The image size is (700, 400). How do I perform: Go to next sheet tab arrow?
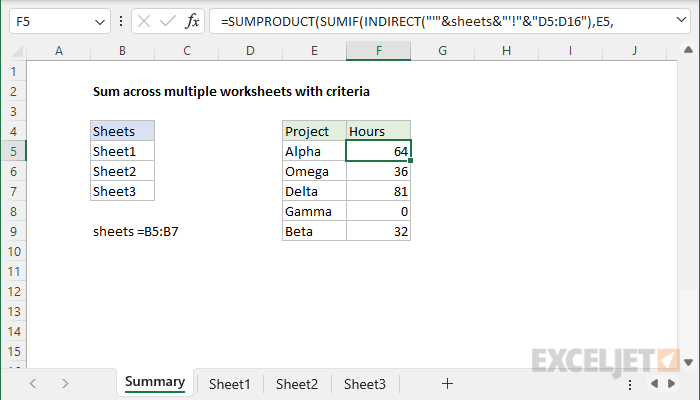tap(65, 383)
